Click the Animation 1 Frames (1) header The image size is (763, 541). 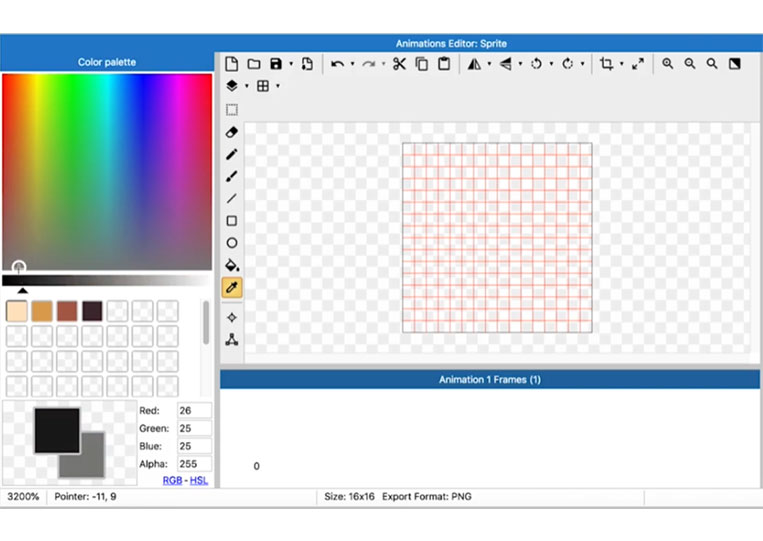[x=490, y=379]
